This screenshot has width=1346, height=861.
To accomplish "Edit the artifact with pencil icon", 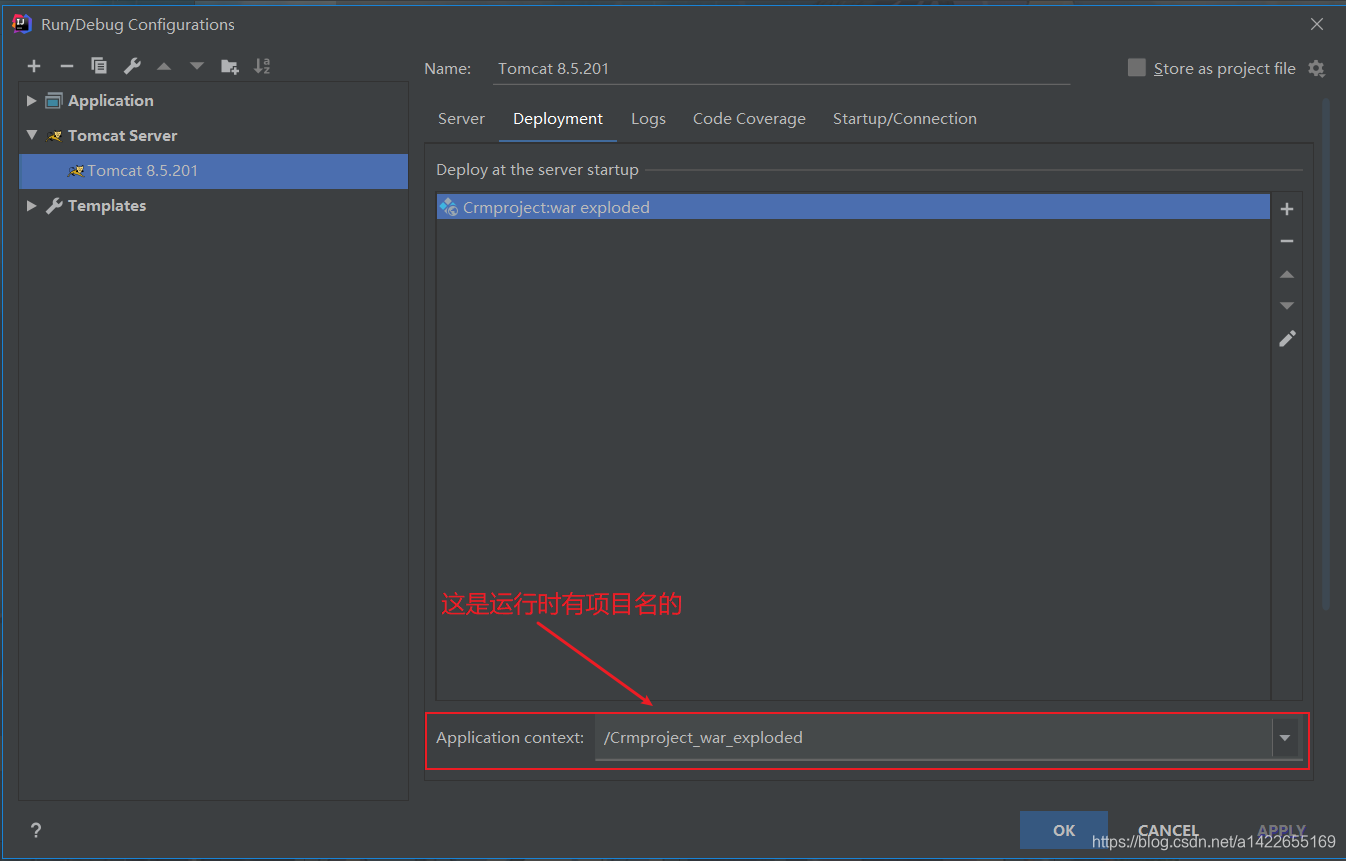I will tap(1287, 339).
